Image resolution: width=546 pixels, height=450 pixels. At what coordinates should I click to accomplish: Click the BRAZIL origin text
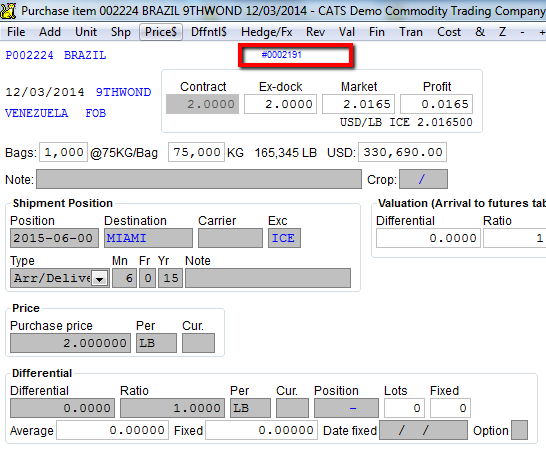(x=85, y=55)
